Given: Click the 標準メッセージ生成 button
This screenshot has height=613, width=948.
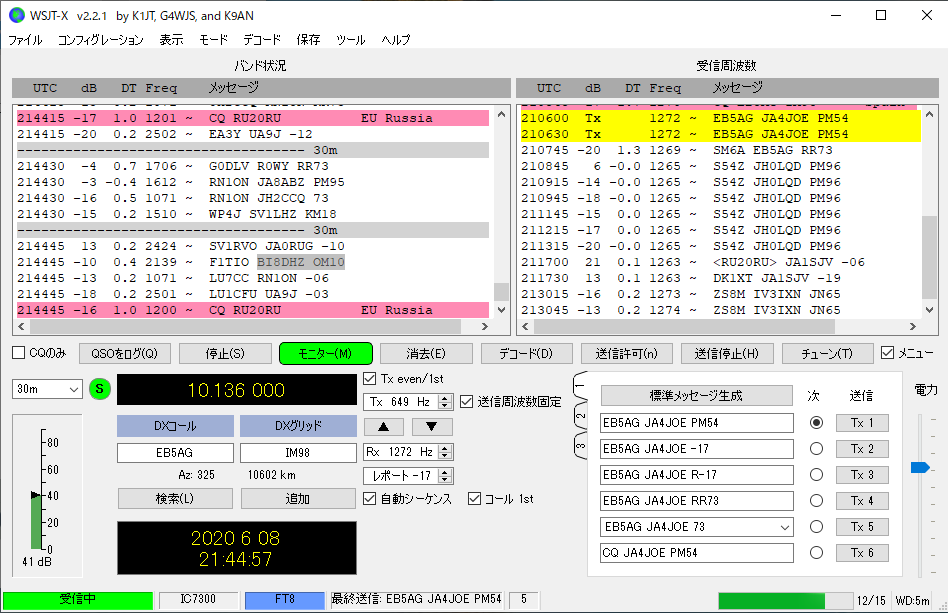Looking at the screenshot, I should pos(696,396).
